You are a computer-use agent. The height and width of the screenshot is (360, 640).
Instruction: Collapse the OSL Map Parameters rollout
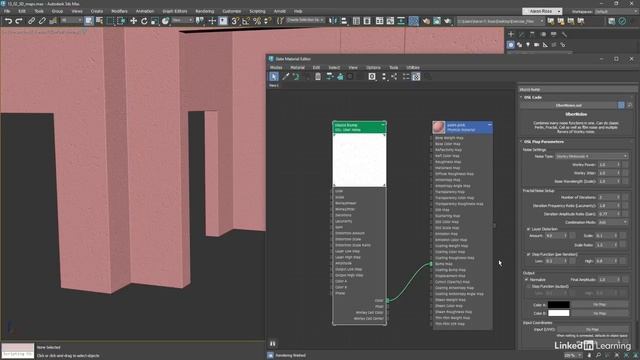coord(543,142)
